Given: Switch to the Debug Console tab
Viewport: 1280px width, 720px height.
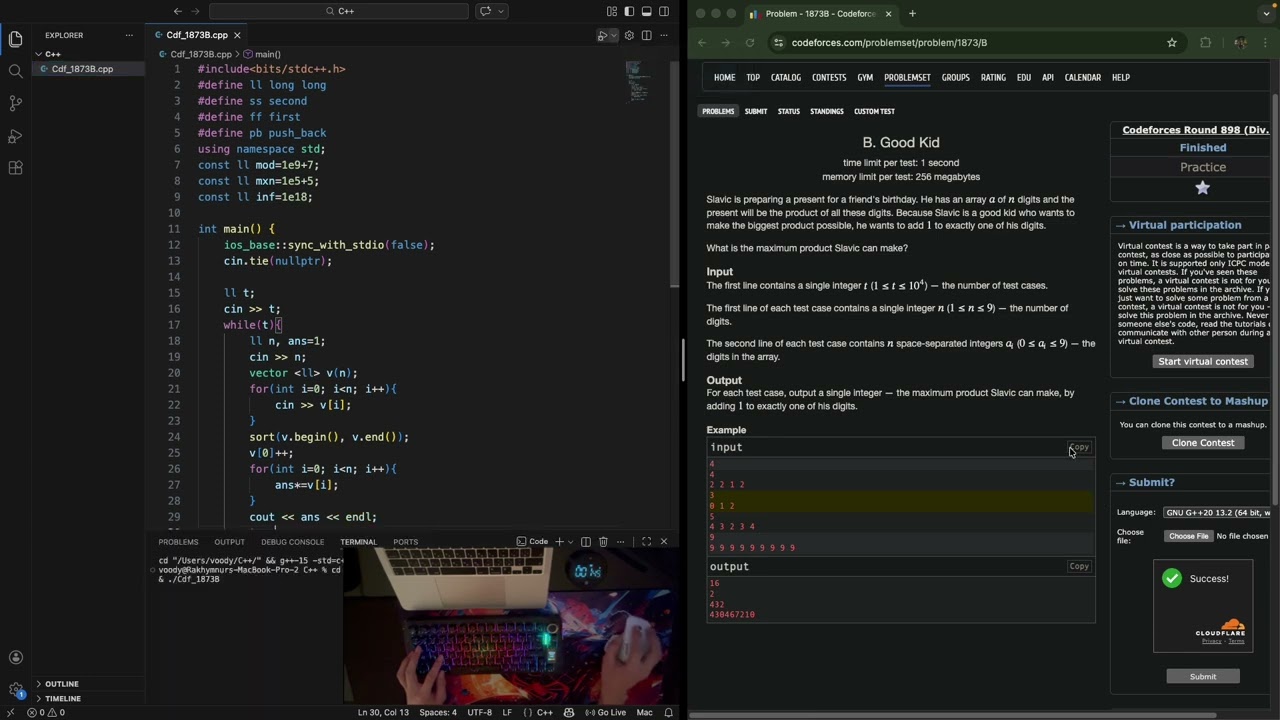Looking at the screenshot, I should click(292, 542).
